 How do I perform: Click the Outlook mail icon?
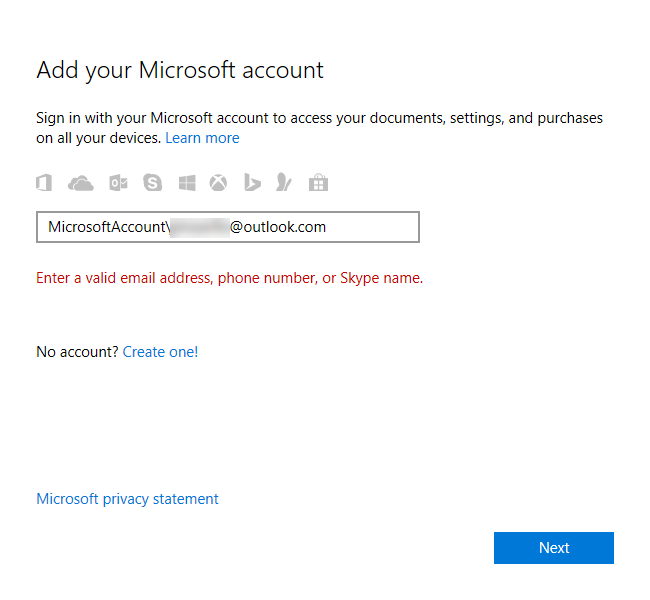click(118, 183)
